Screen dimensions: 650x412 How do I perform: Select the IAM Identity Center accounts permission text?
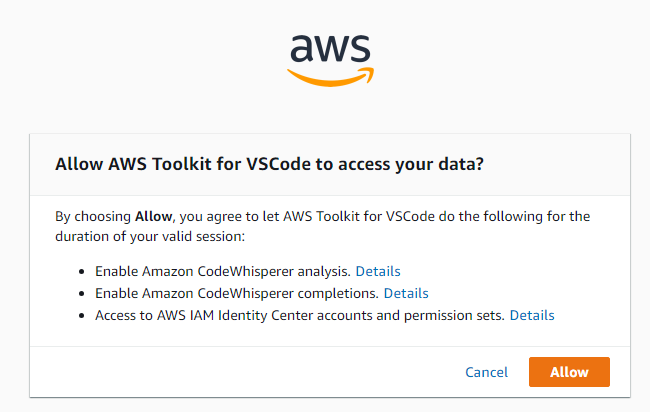pos(300,315)
